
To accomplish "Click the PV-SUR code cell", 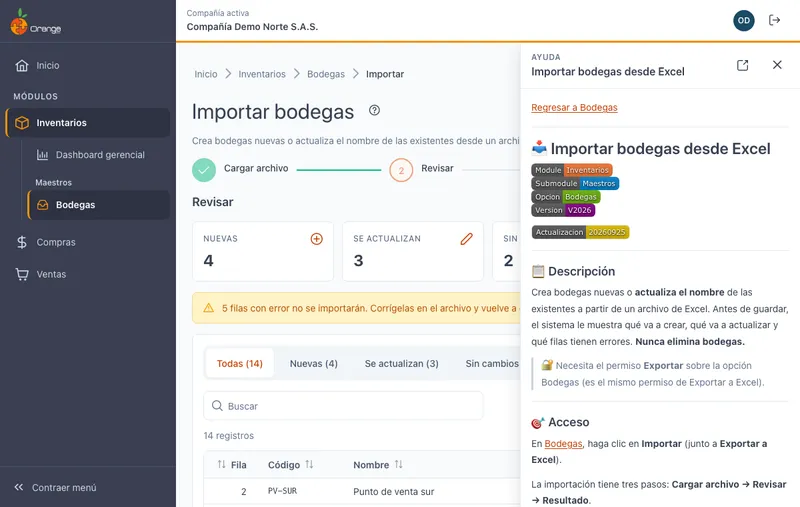I will 282,491.
